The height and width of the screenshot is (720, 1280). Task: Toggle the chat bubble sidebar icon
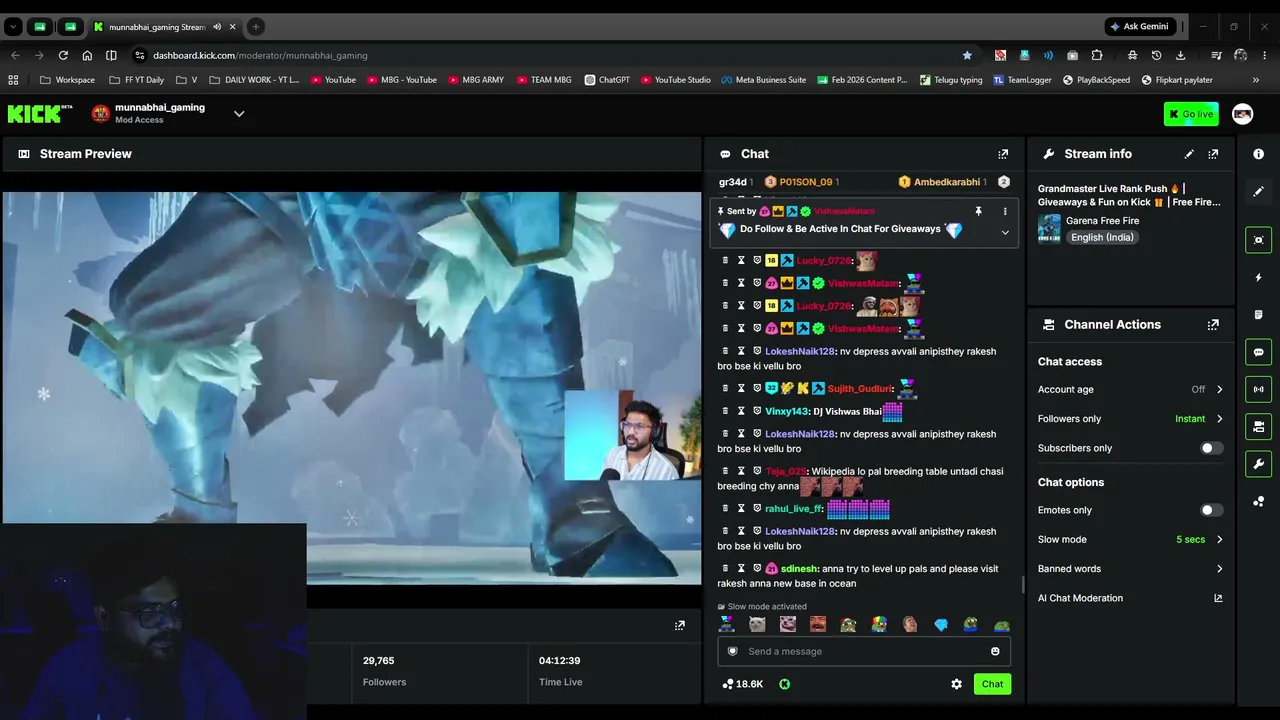tap(1258, 352)
